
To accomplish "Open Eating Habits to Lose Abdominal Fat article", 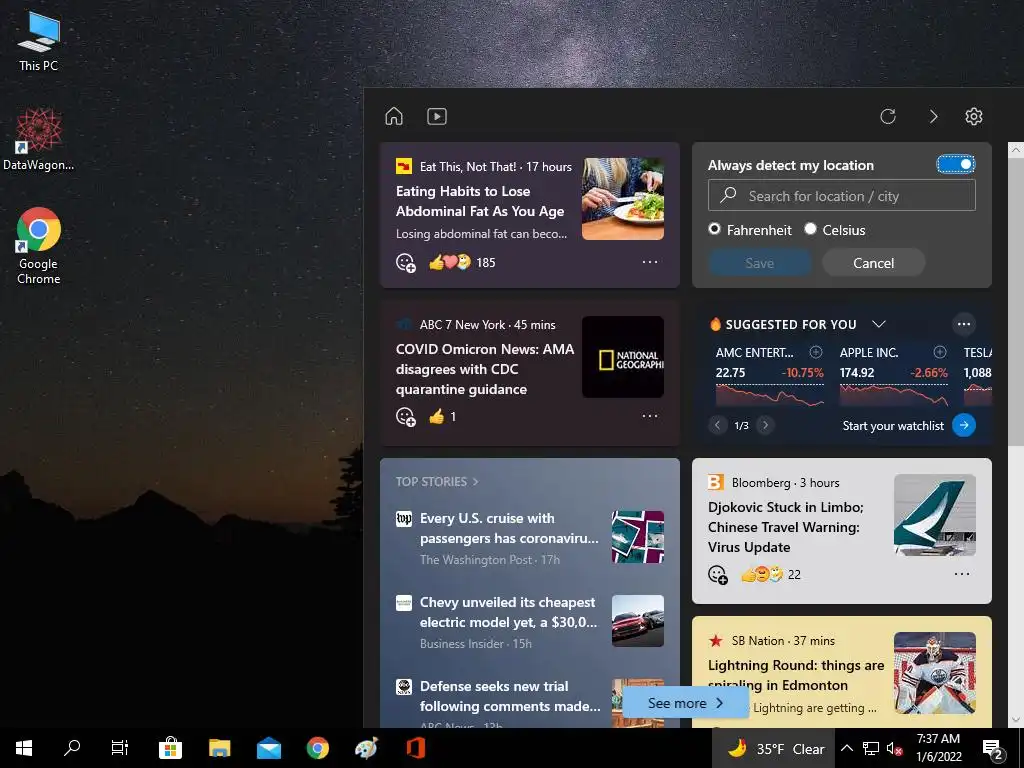I will [480, 201].
